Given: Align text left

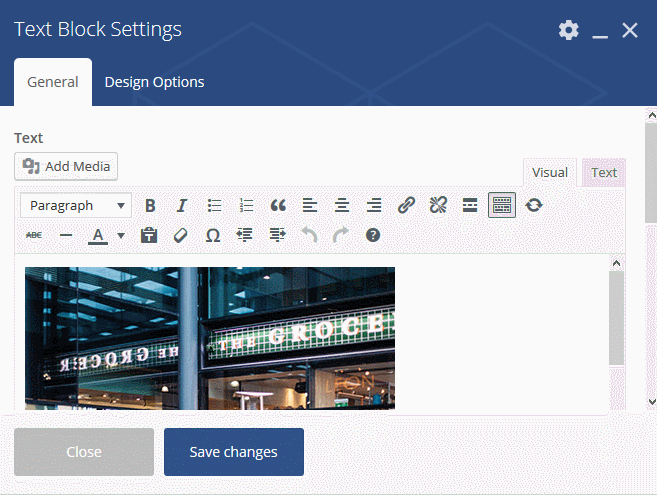Looking at the screenshot, I should (x=310, y=205).
